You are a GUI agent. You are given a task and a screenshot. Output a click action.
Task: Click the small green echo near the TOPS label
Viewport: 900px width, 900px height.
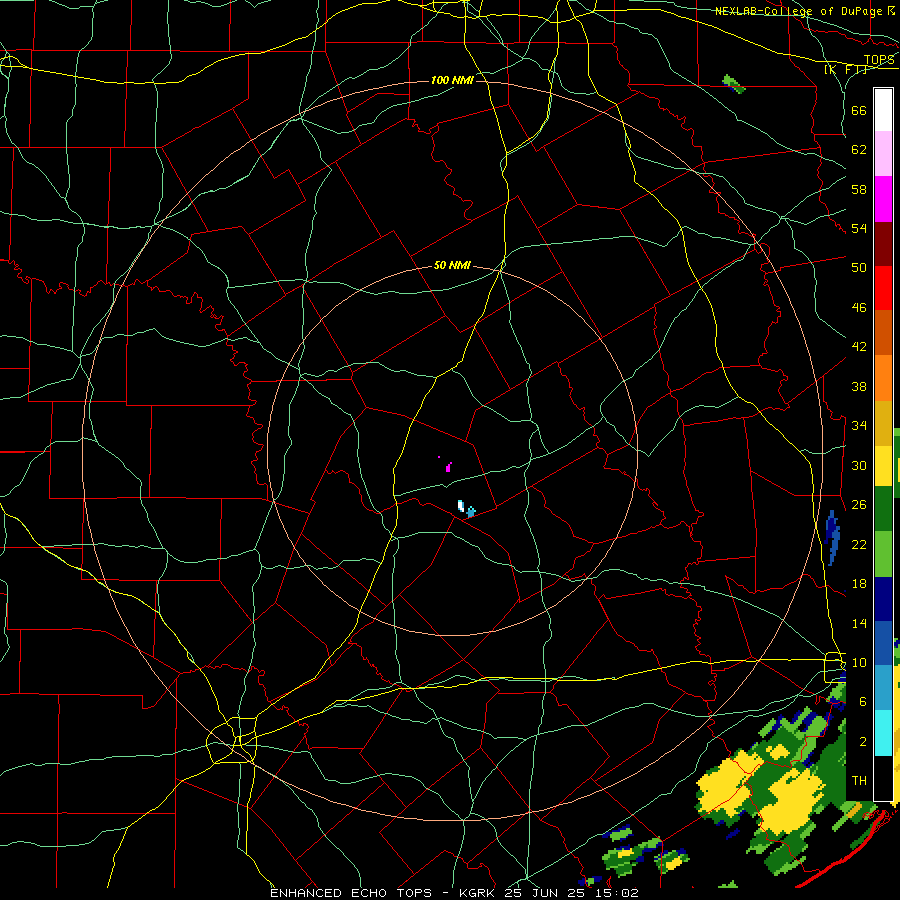pos(734,84)
